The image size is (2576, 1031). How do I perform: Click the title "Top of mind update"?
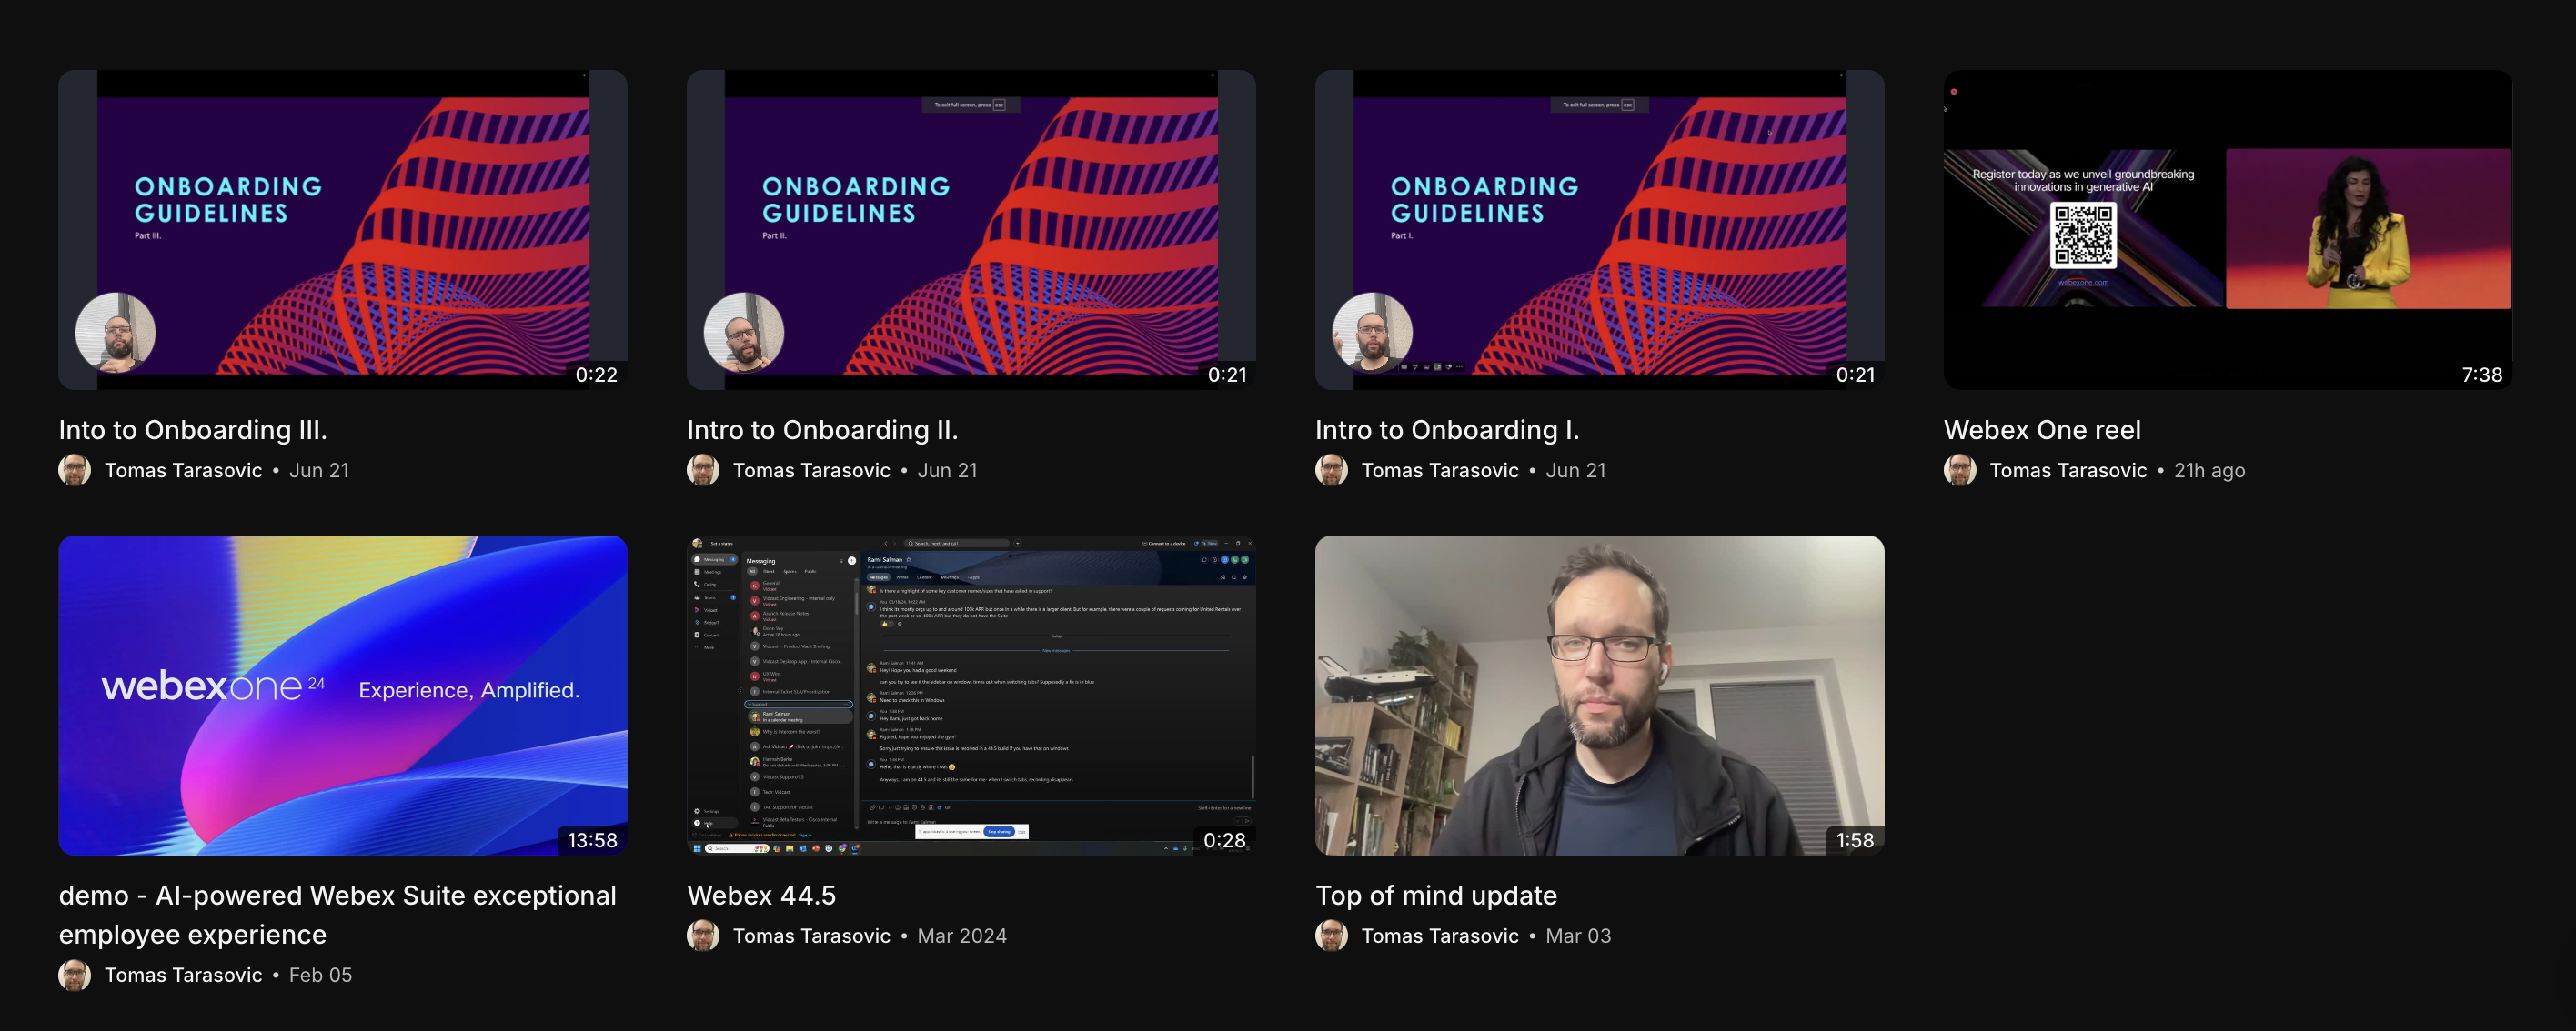[1436, 895]
